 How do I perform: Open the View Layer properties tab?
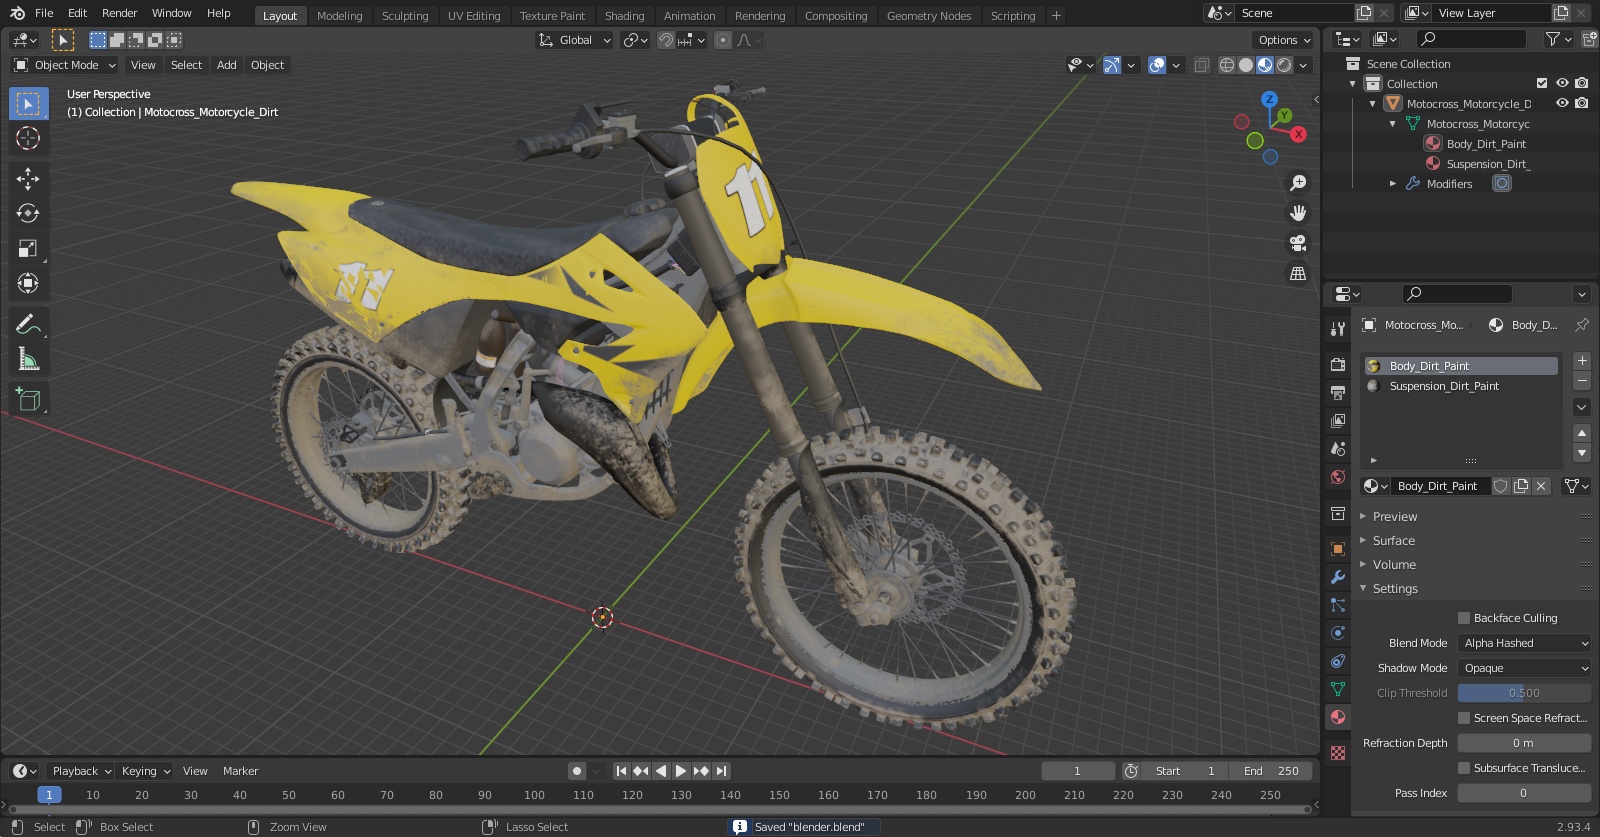click(1338, 421)
